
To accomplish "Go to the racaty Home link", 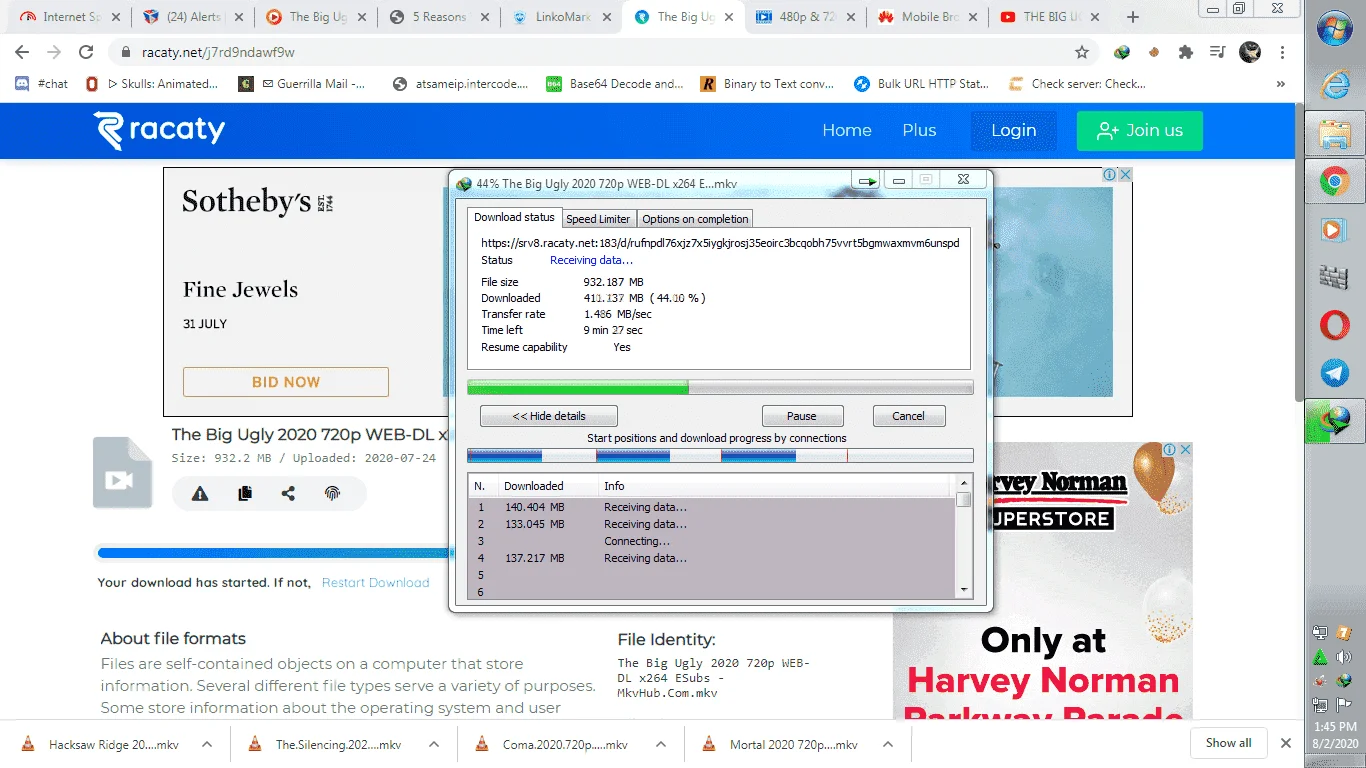I will click(847, 130).
